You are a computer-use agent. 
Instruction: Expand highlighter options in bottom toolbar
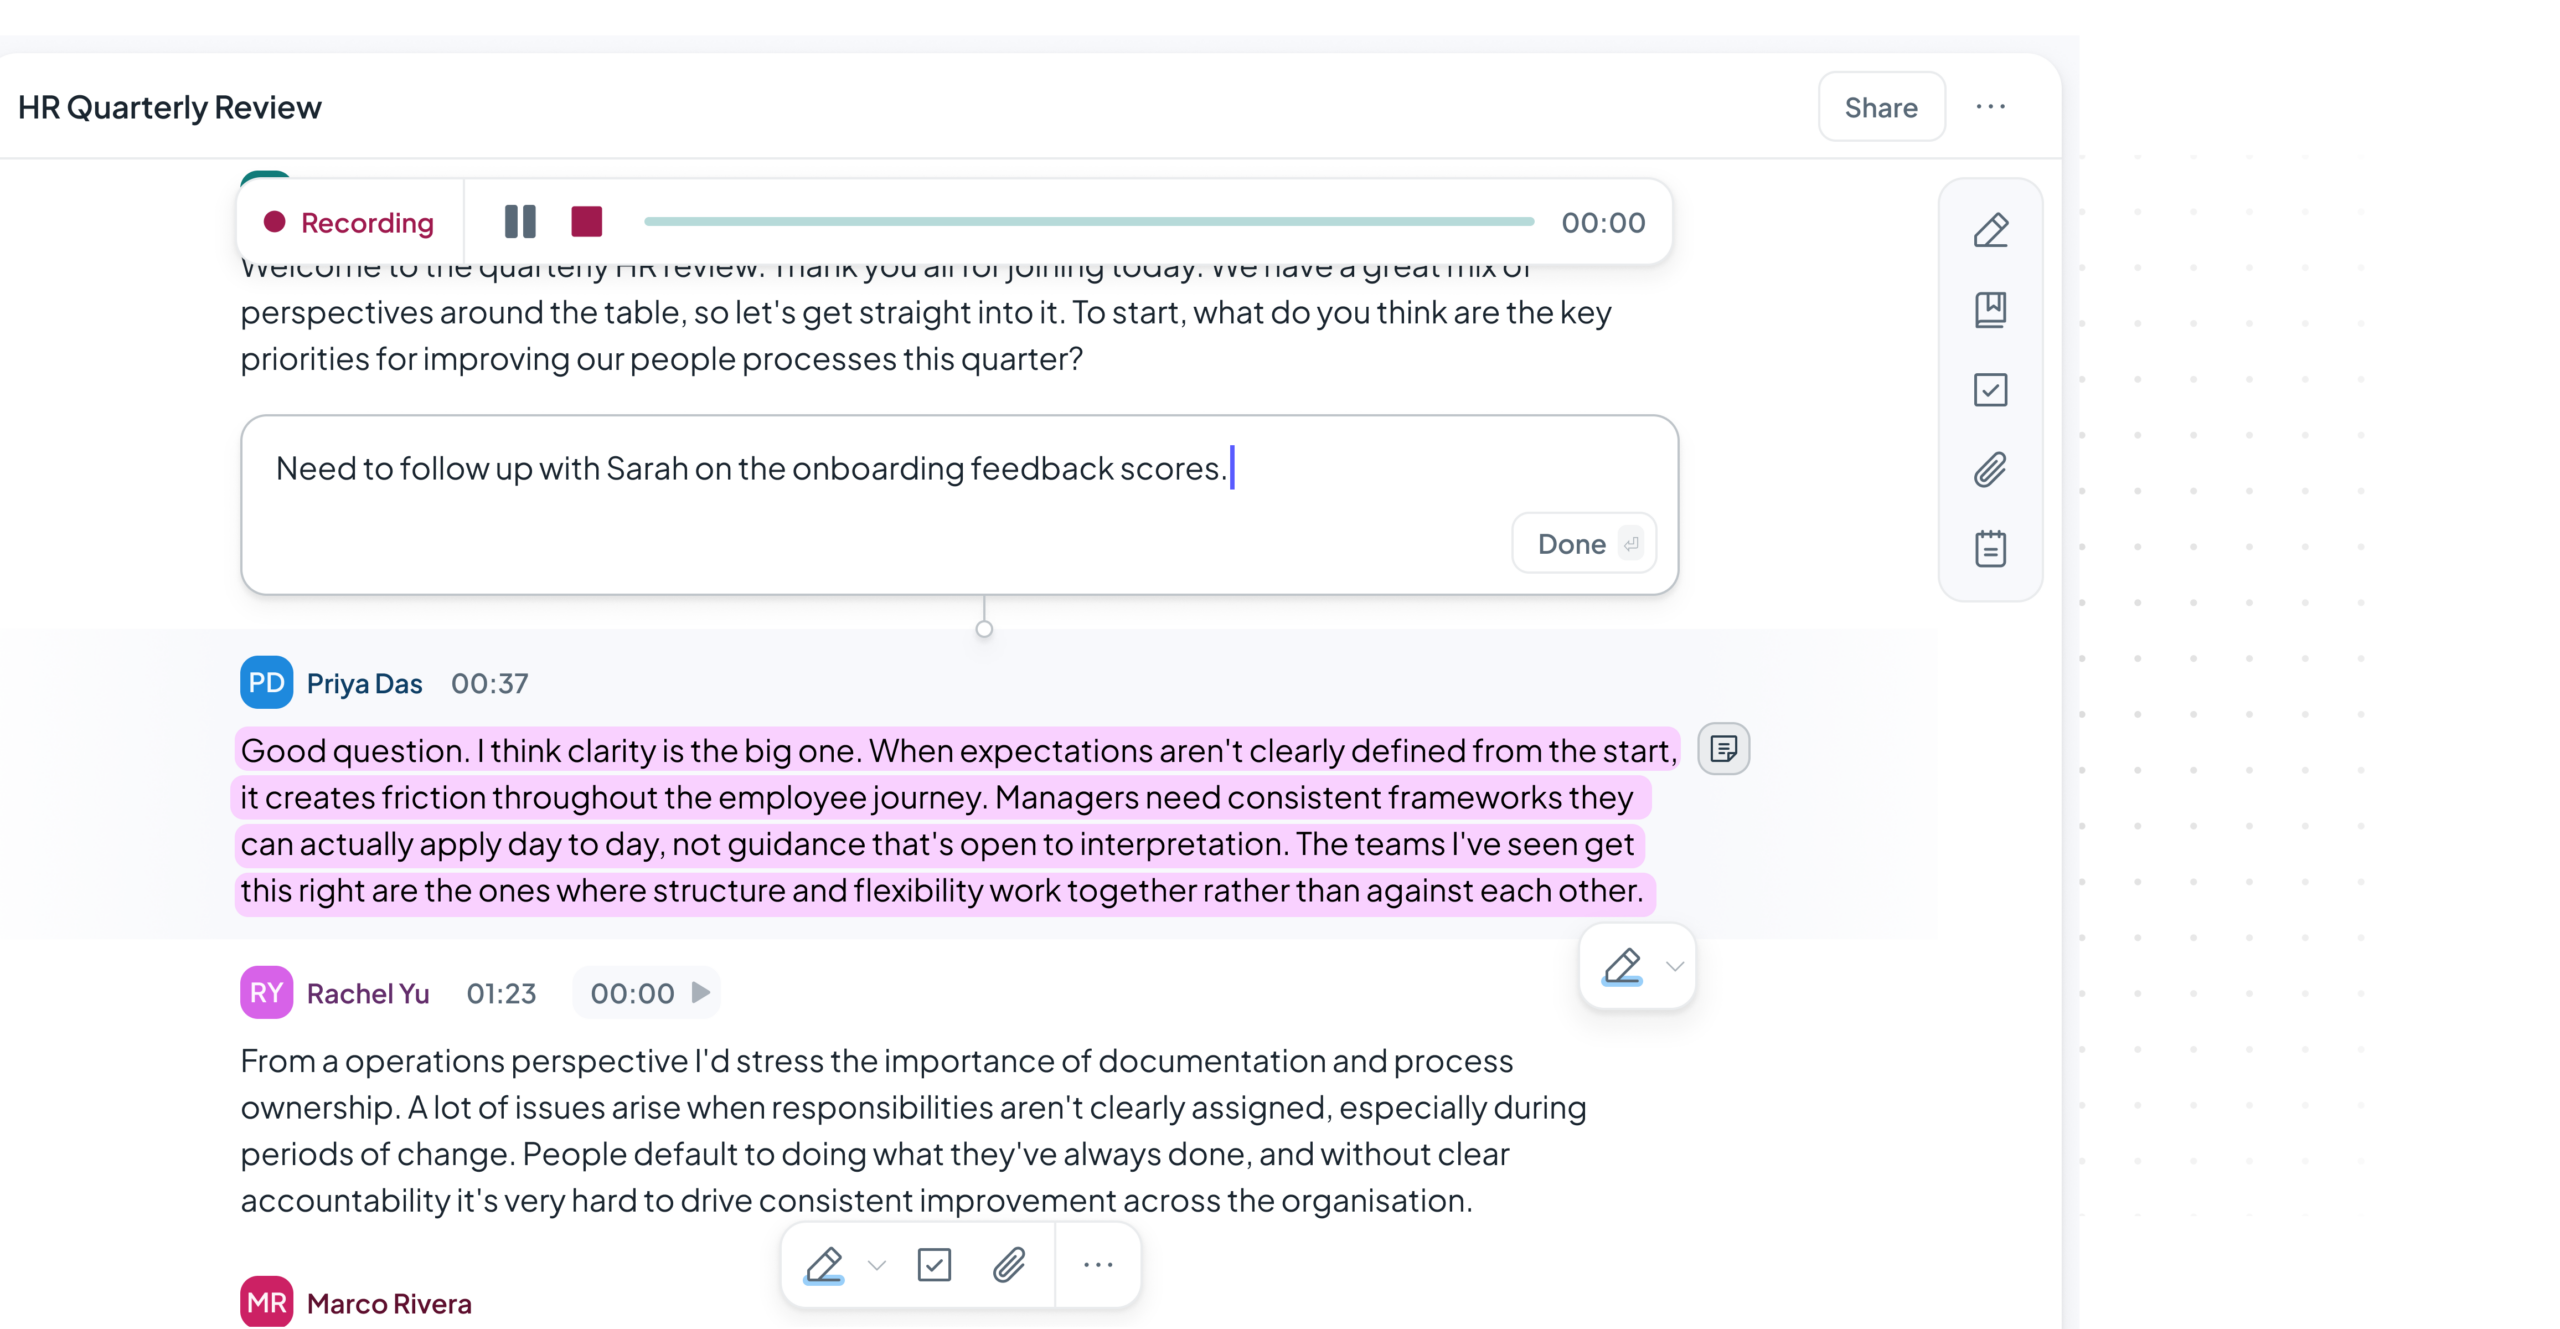877,1265
